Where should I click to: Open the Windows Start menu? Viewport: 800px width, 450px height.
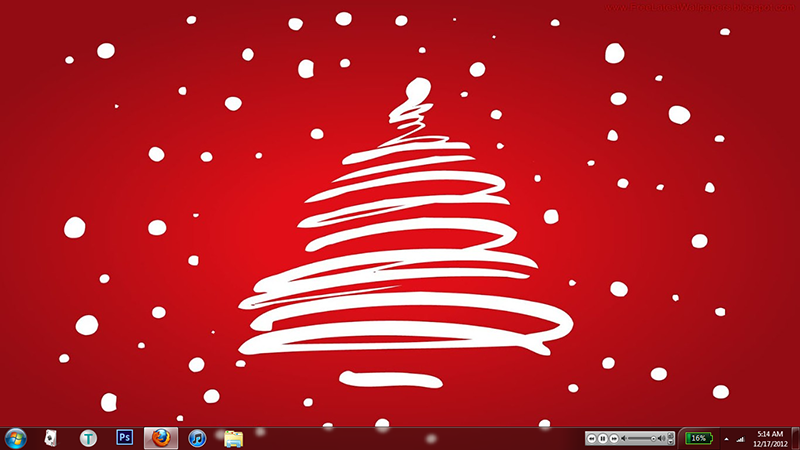click(16, 438)
